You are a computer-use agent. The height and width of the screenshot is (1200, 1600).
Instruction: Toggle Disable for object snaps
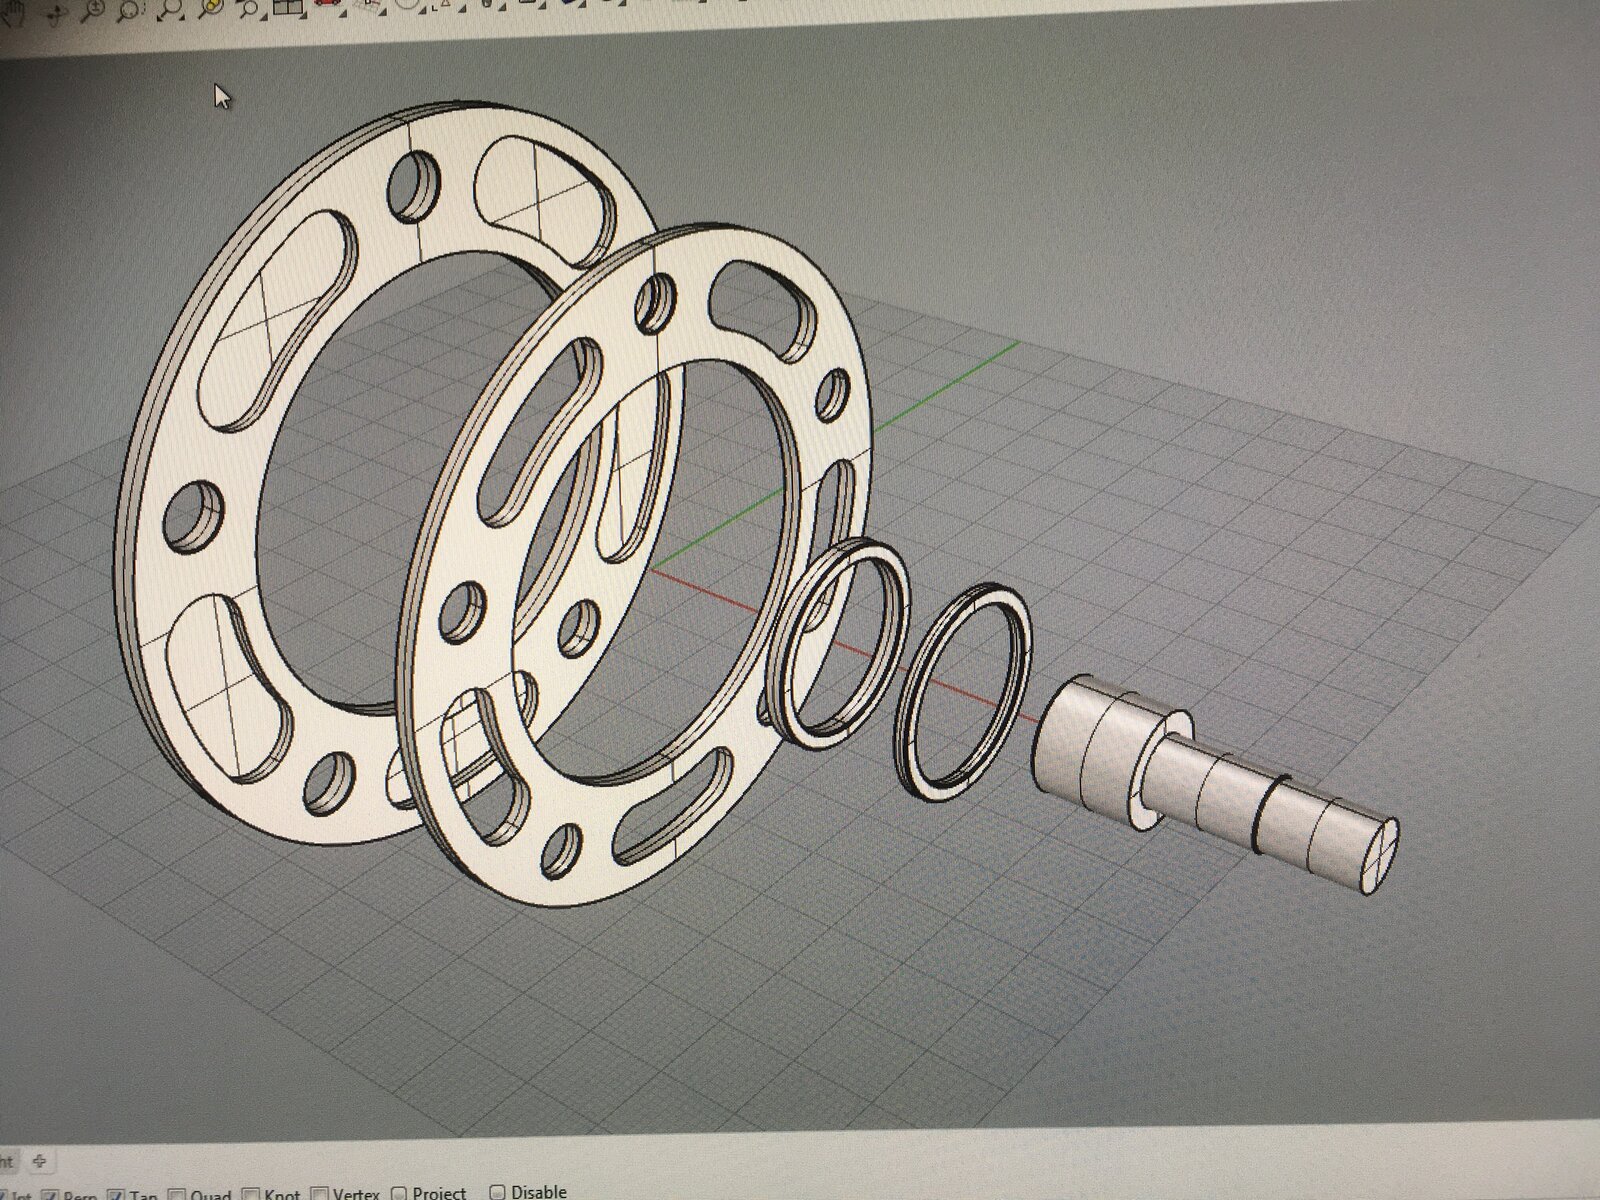[x=498, y=1192]
